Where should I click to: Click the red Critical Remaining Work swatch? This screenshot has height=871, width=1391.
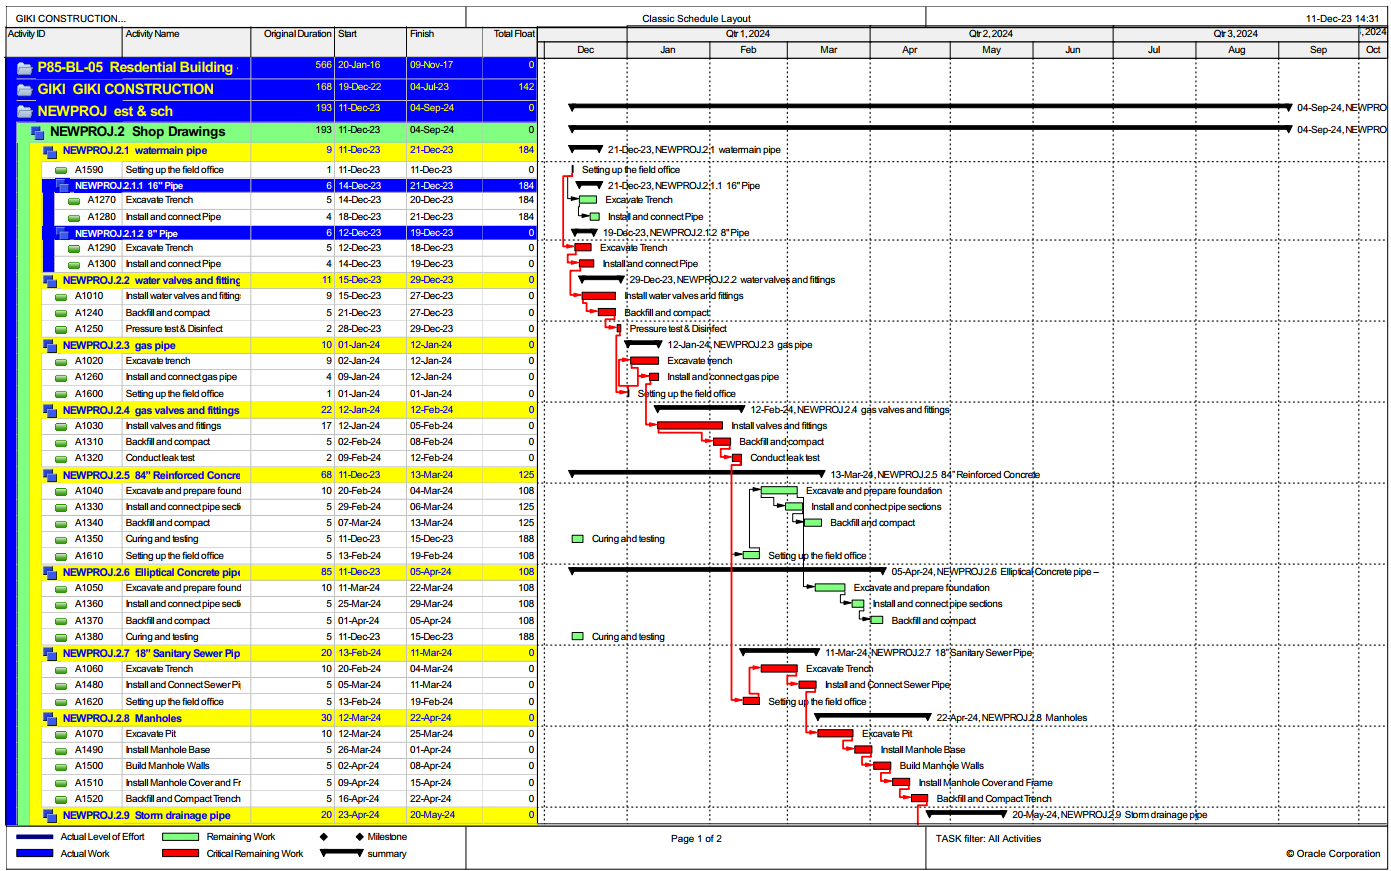tap(180, 854)
